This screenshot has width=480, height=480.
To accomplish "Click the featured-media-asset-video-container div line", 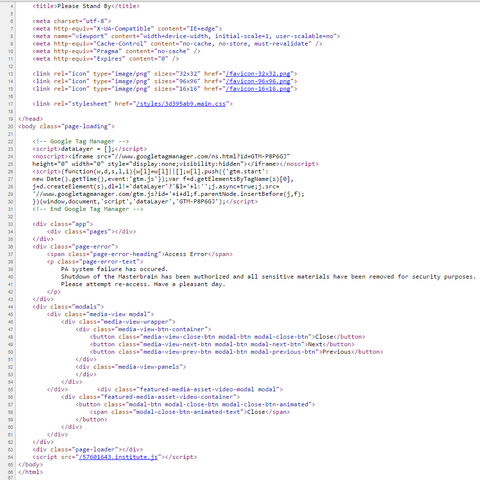I will (150, 397).
